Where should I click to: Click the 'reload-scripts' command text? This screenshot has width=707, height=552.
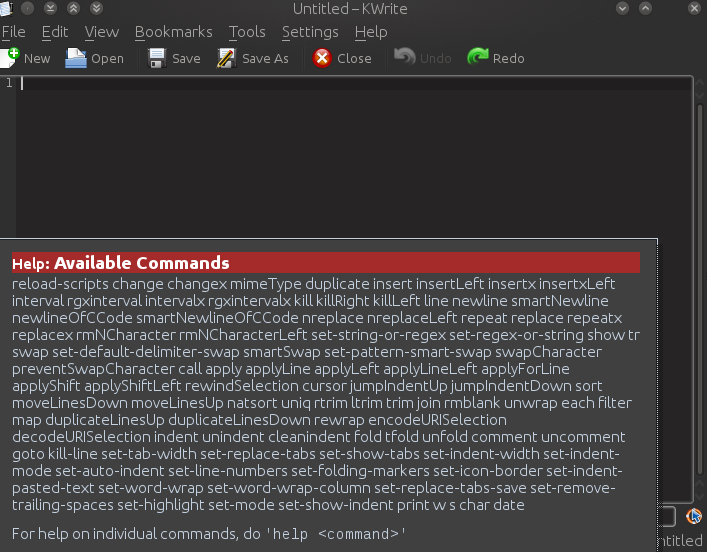coord(60,284)
